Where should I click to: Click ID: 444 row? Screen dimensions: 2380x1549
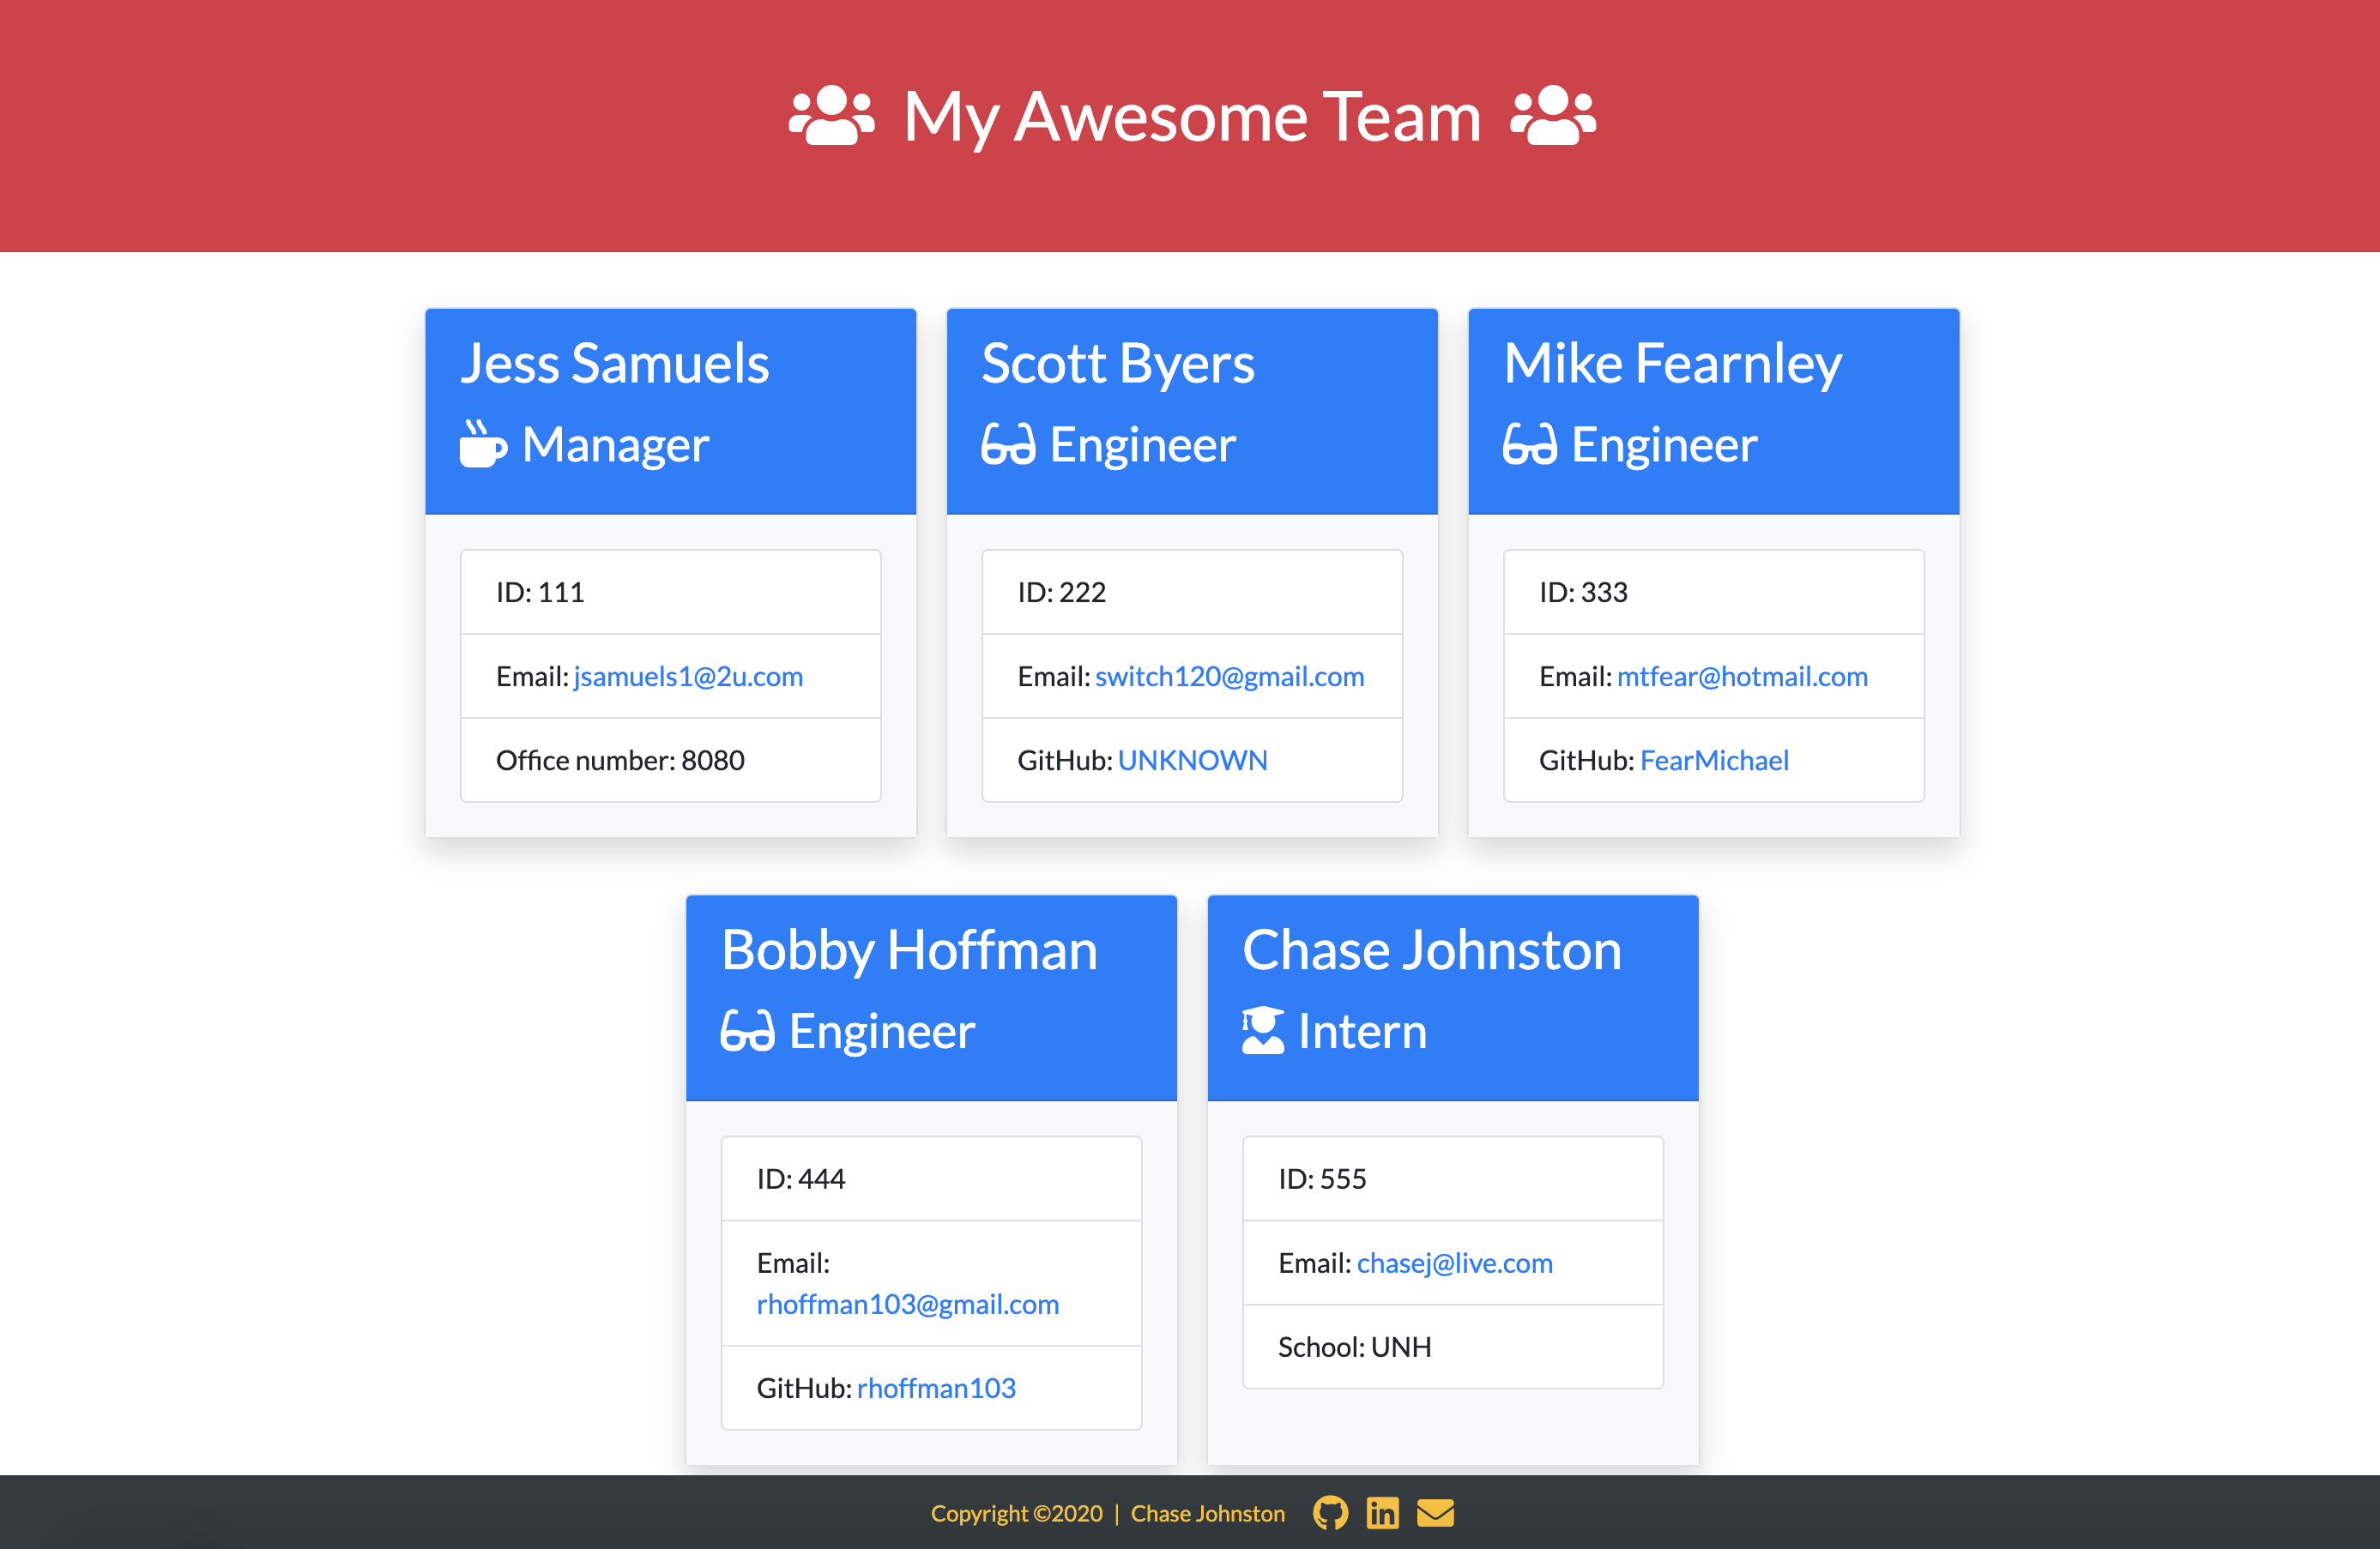coord(931,1179)
